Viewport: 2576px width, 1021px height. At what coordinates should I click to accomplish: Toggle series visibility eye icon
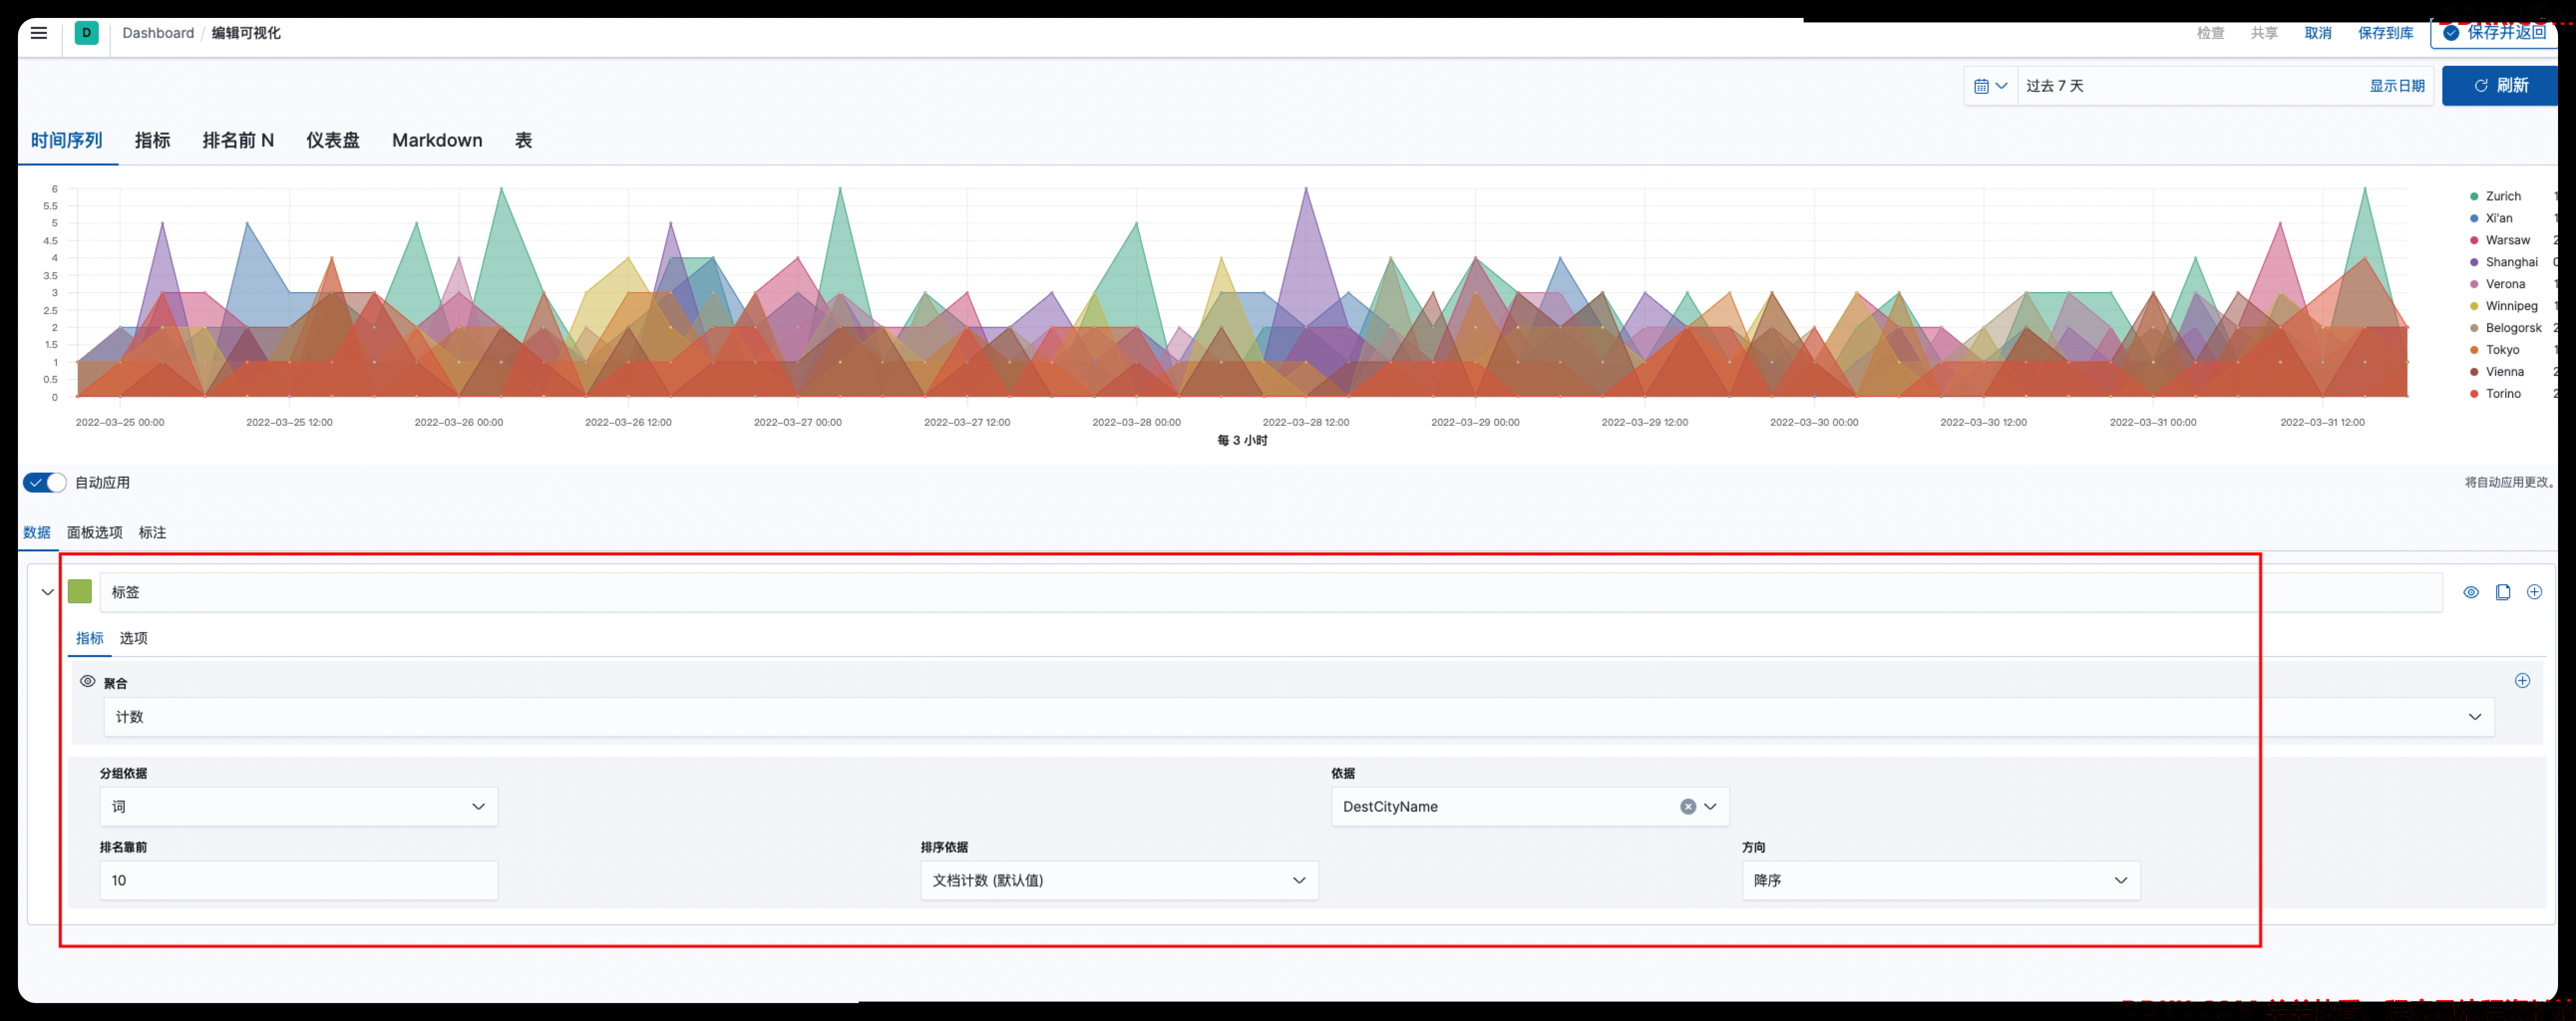tap(2471, 592)
